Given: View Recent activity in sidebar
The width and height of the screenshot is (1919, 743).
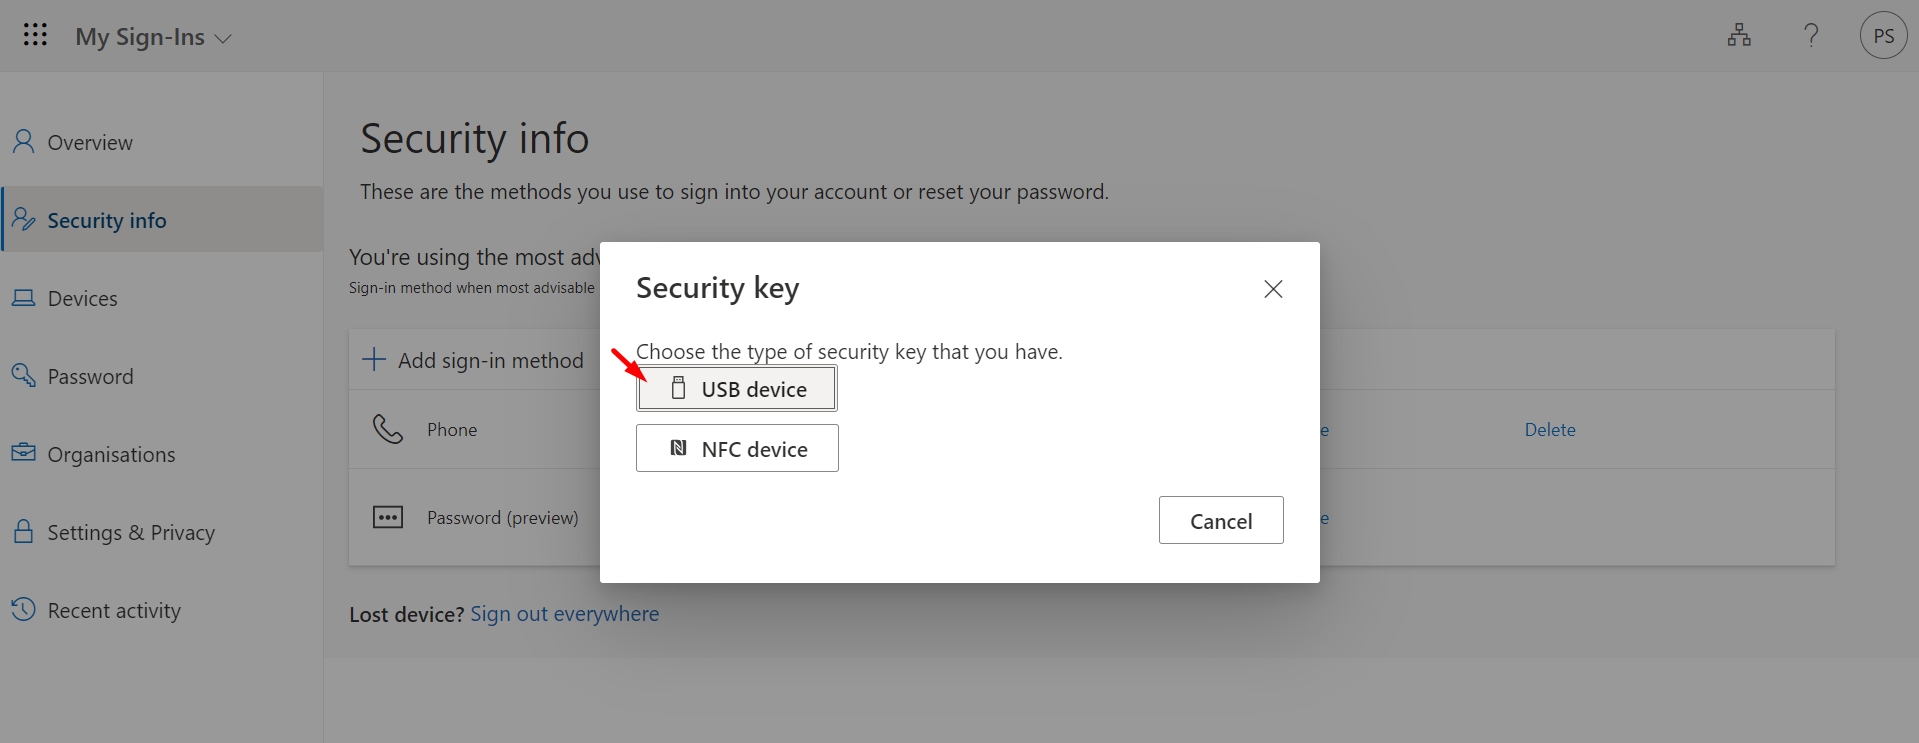Looking at the screenshot, I should (114, 610).
